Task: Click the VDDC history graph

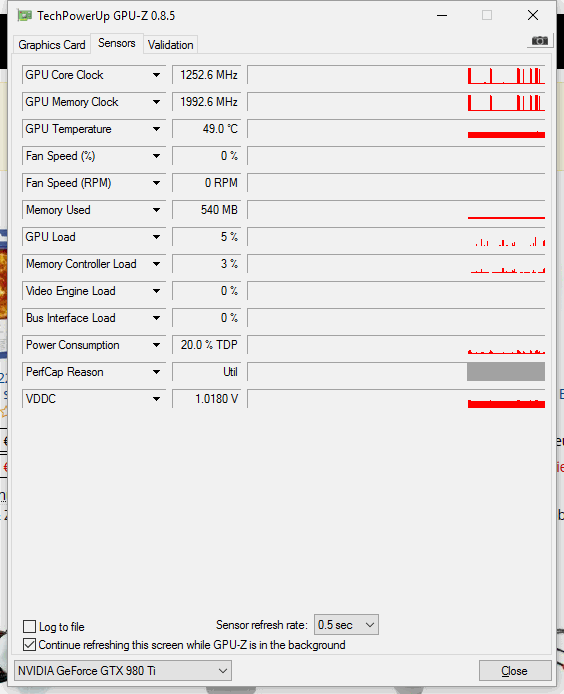Action: (396, 399)
